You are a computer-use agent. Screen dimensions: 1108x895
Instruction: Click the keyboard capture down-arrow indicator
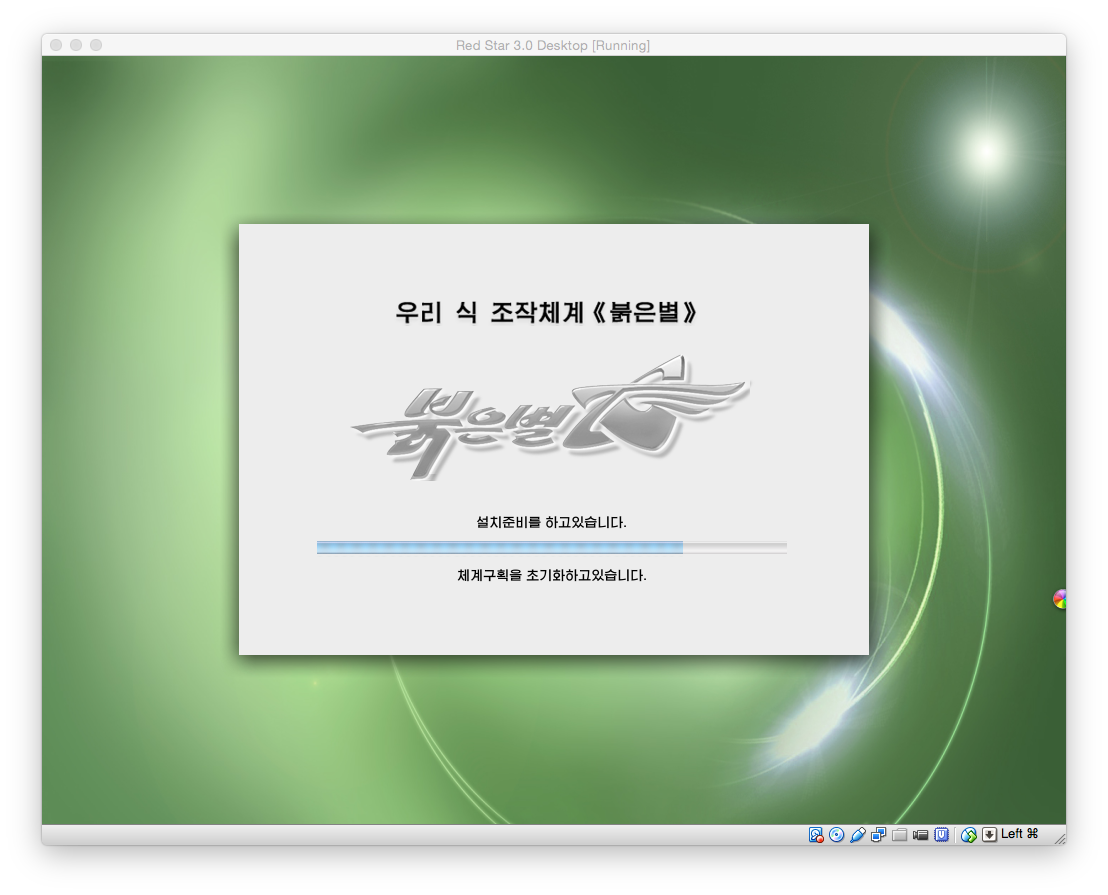point(989,835)
